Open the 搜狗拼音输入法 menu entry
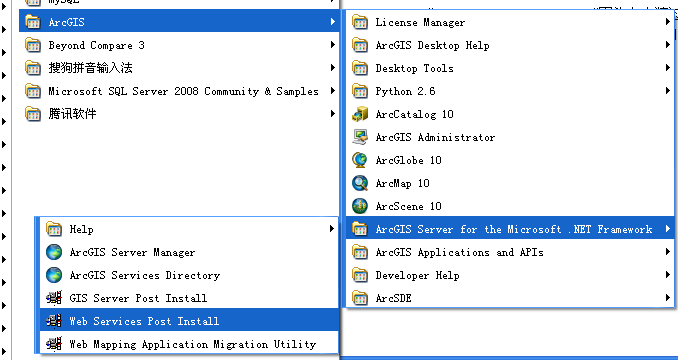Viewport: 678px width, 360px height. click(179, 68)
